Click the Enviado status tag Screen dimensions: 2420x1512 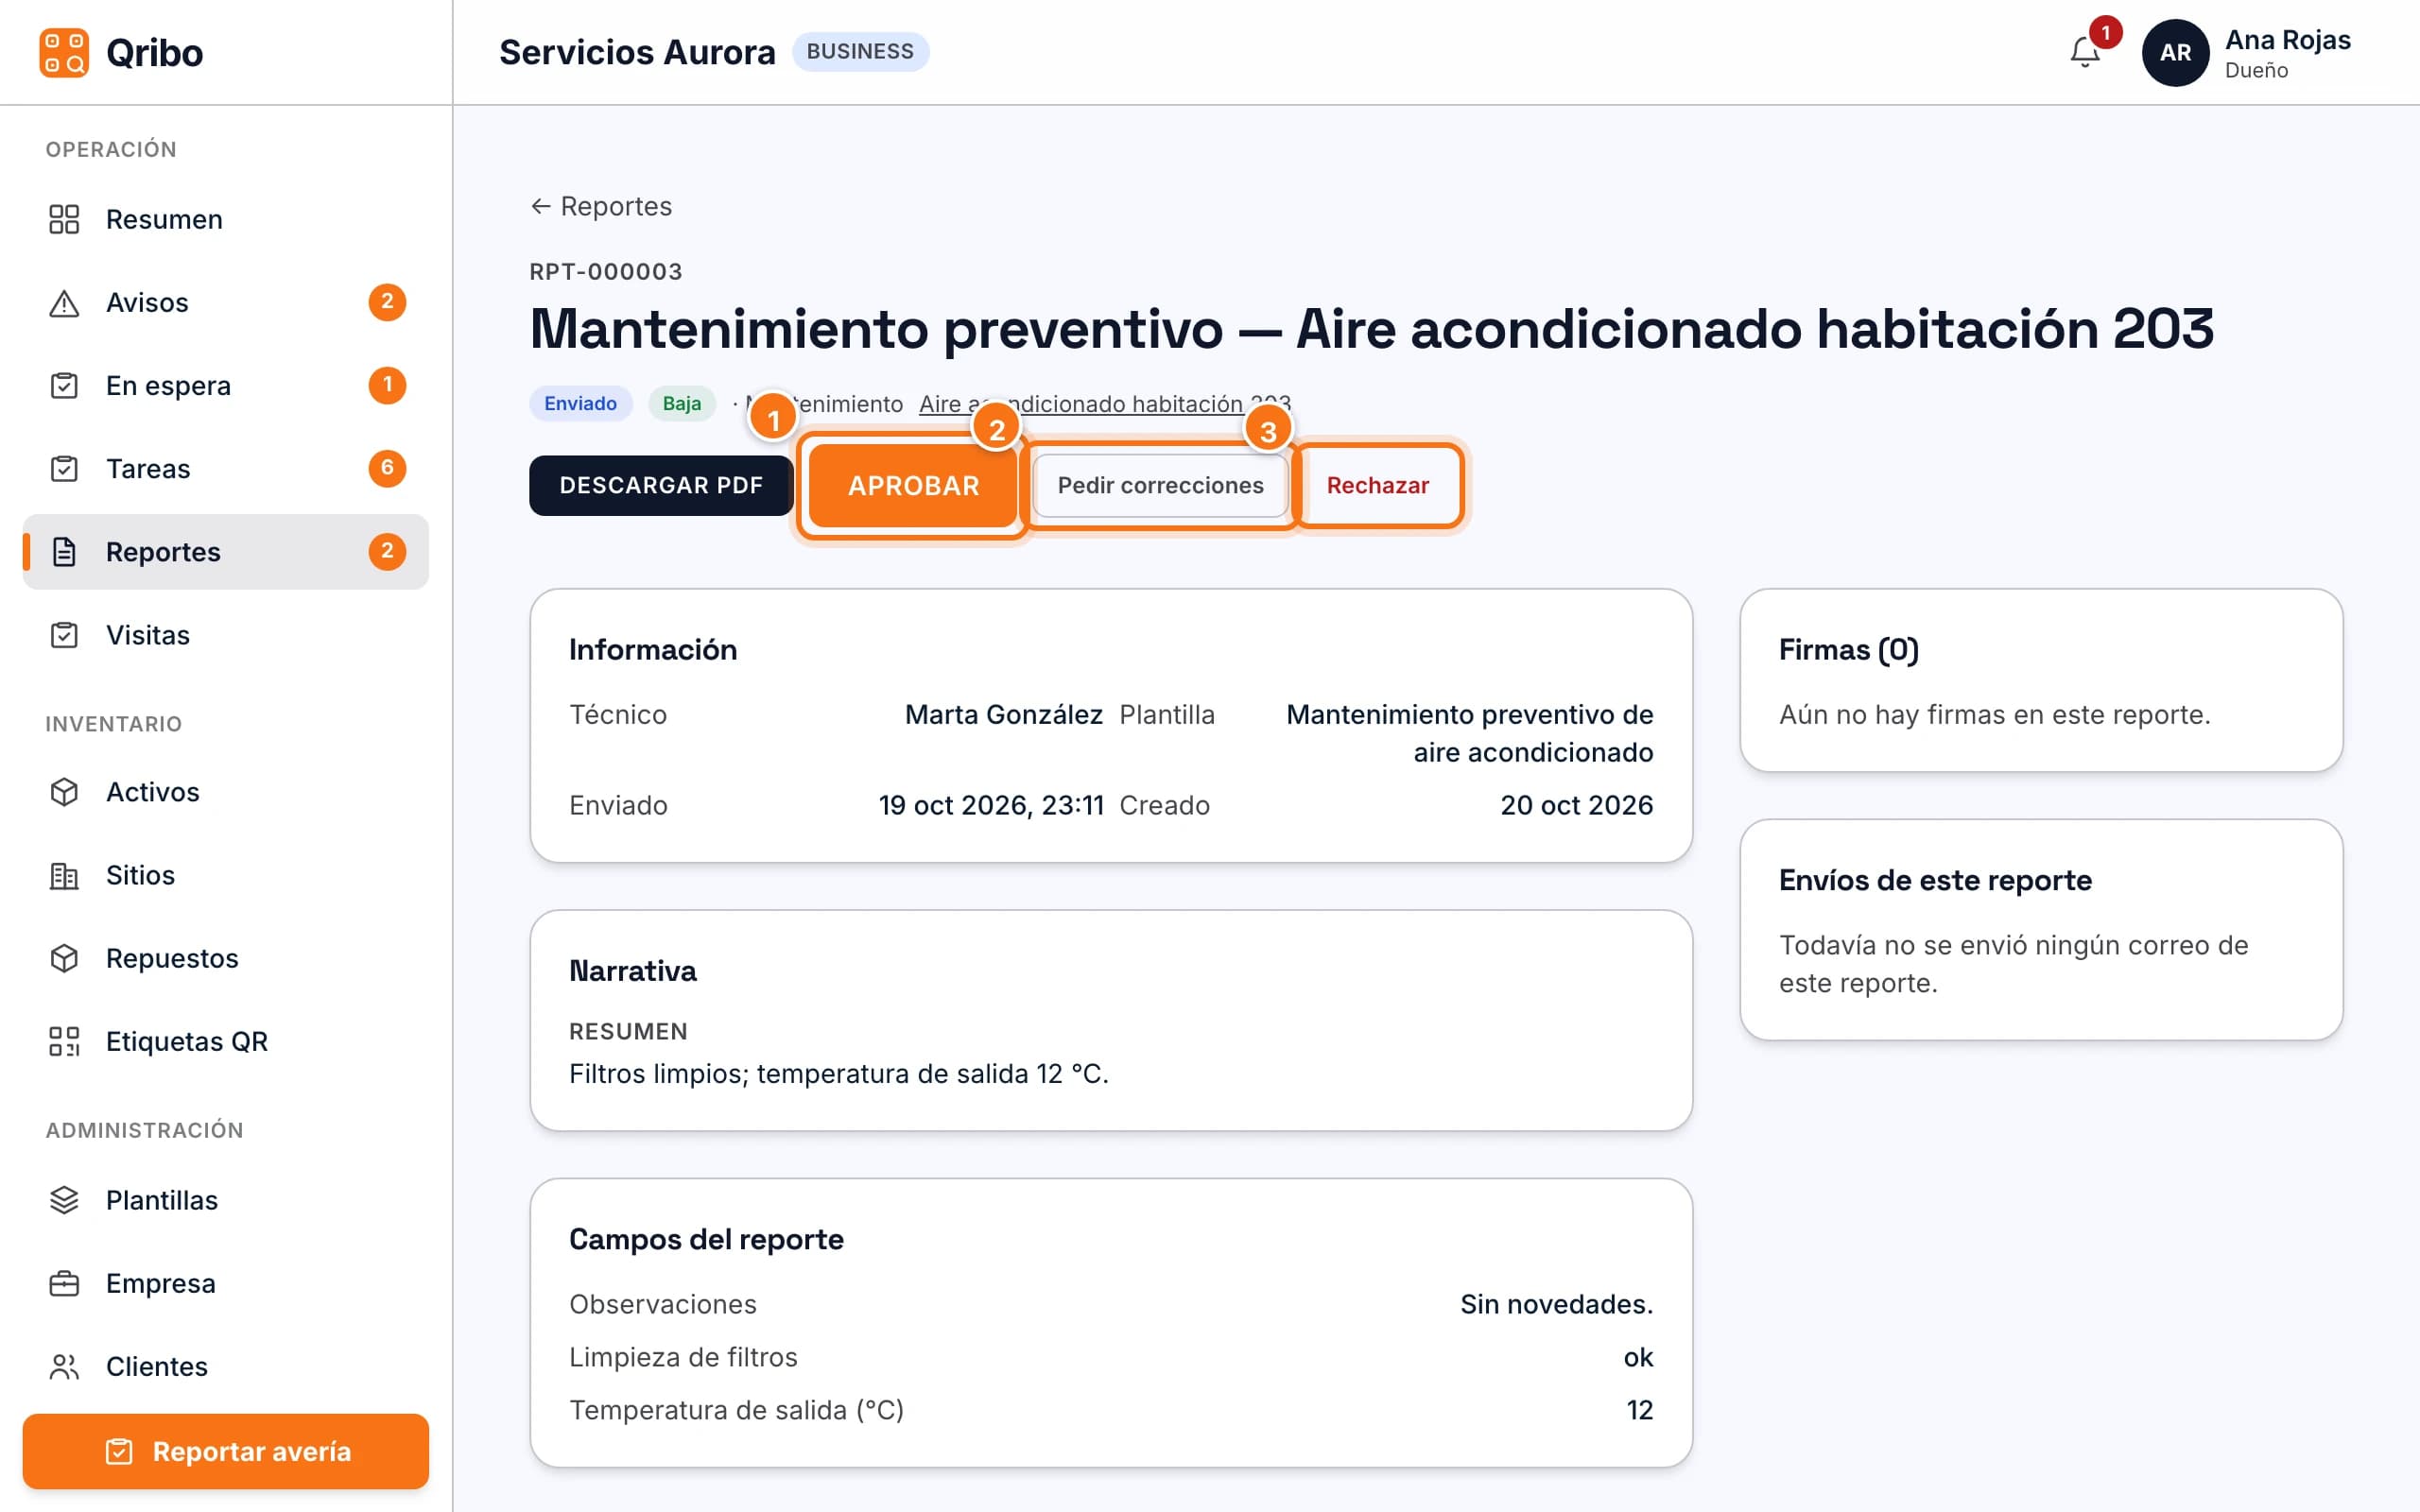580,403
